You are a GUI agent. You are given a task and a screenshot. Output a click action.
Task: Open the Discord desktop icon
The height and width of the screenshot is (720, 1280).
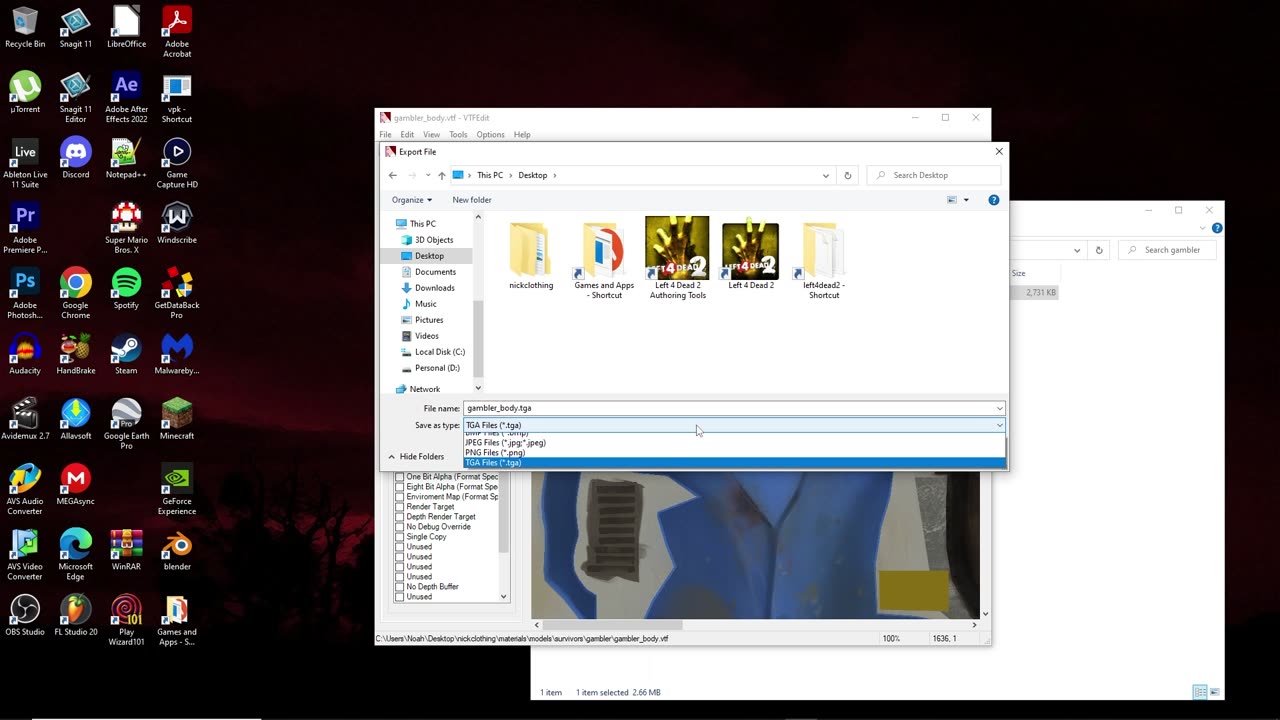pos(76,158)
